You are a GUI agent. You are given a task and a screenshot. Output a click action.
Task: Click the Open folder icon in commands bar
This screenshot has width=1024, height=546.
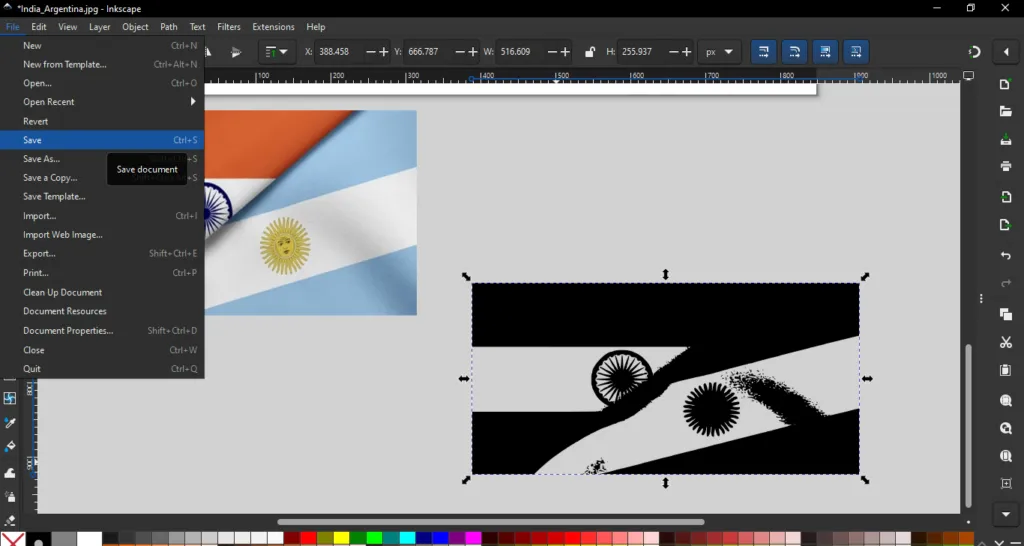1006,112
